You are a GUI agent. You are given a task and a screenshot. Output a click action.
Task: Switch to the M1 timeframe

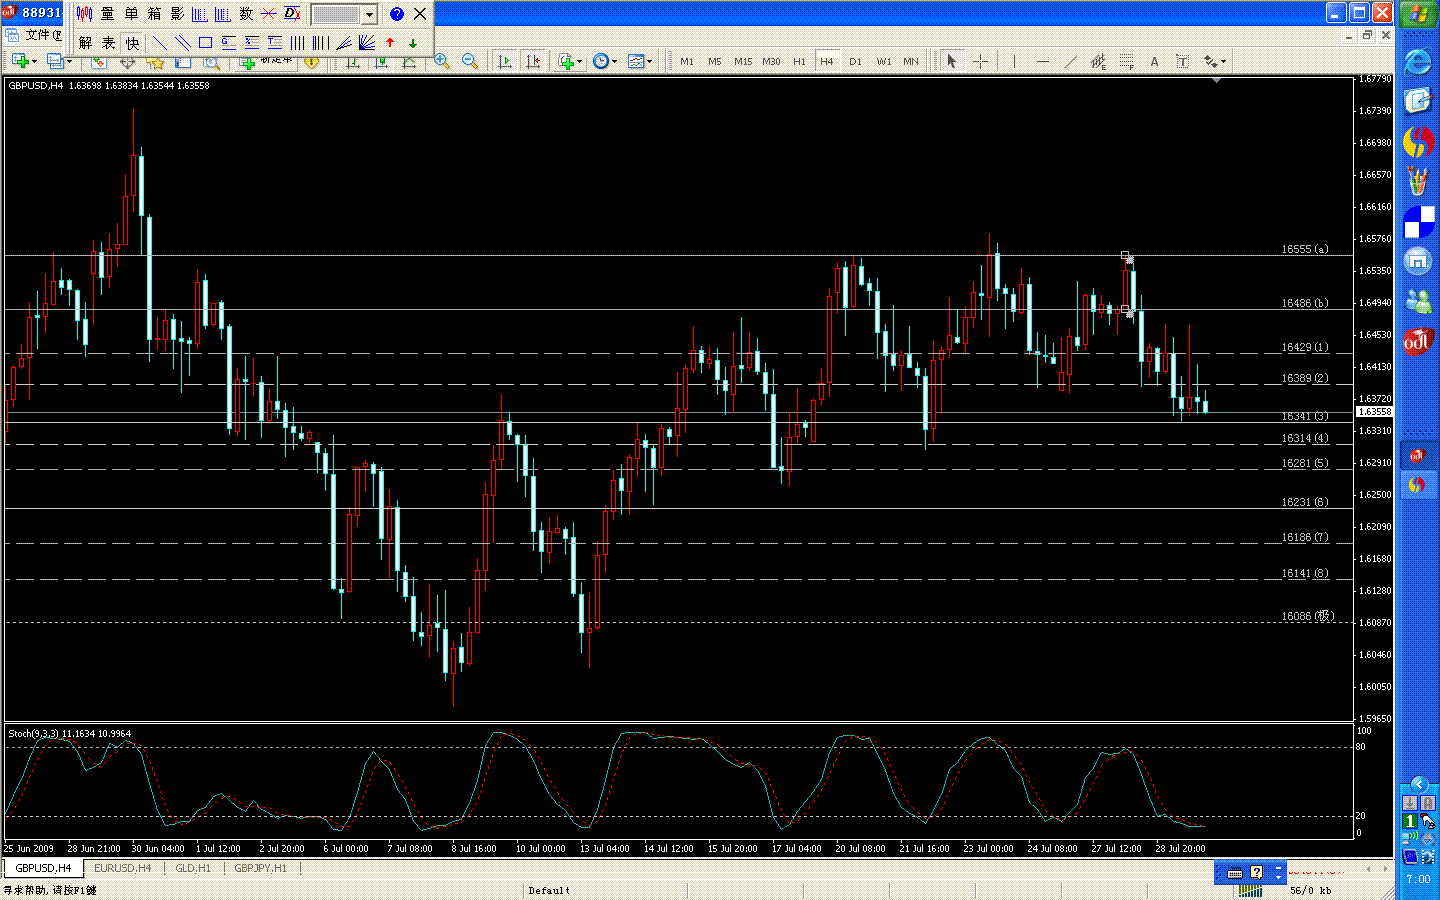point(687,61)
